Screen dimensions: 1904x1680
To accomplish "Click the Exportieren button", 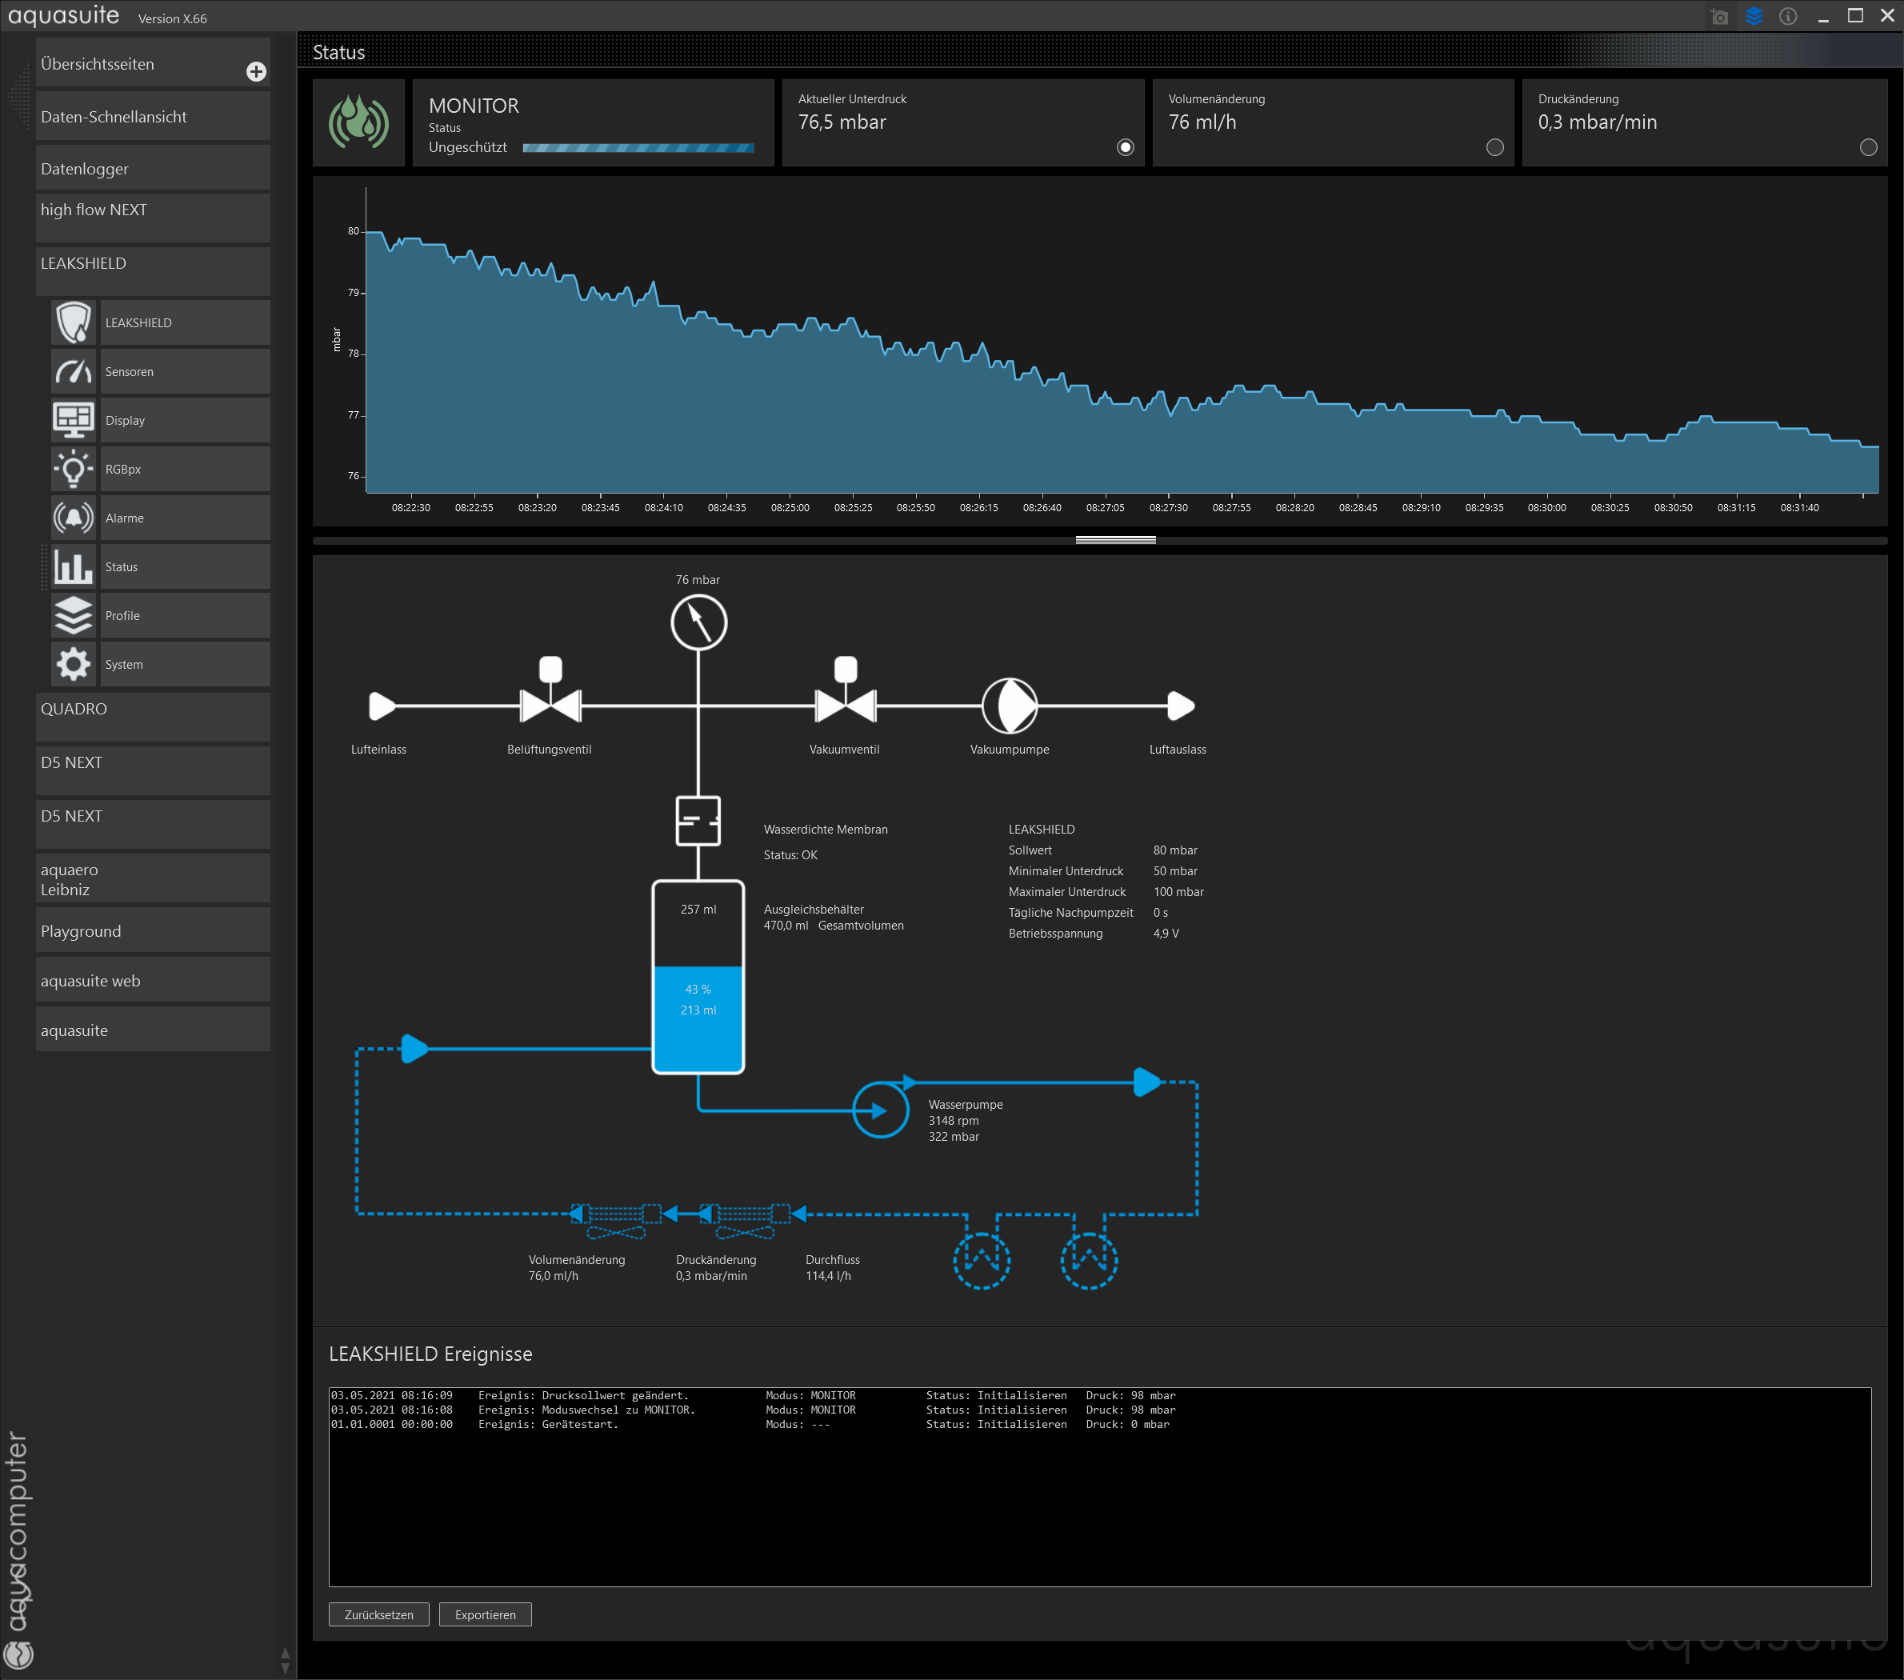I will (x=485, y=1615).
